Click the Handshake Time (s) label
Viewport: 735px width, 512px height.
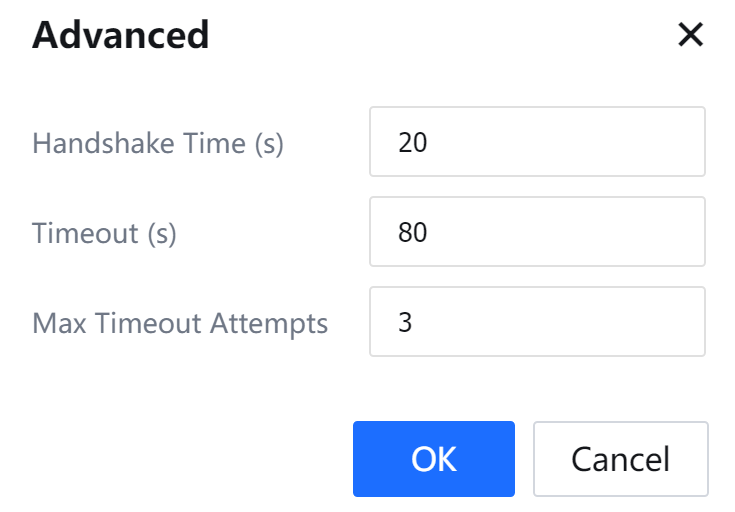point(158,143)
